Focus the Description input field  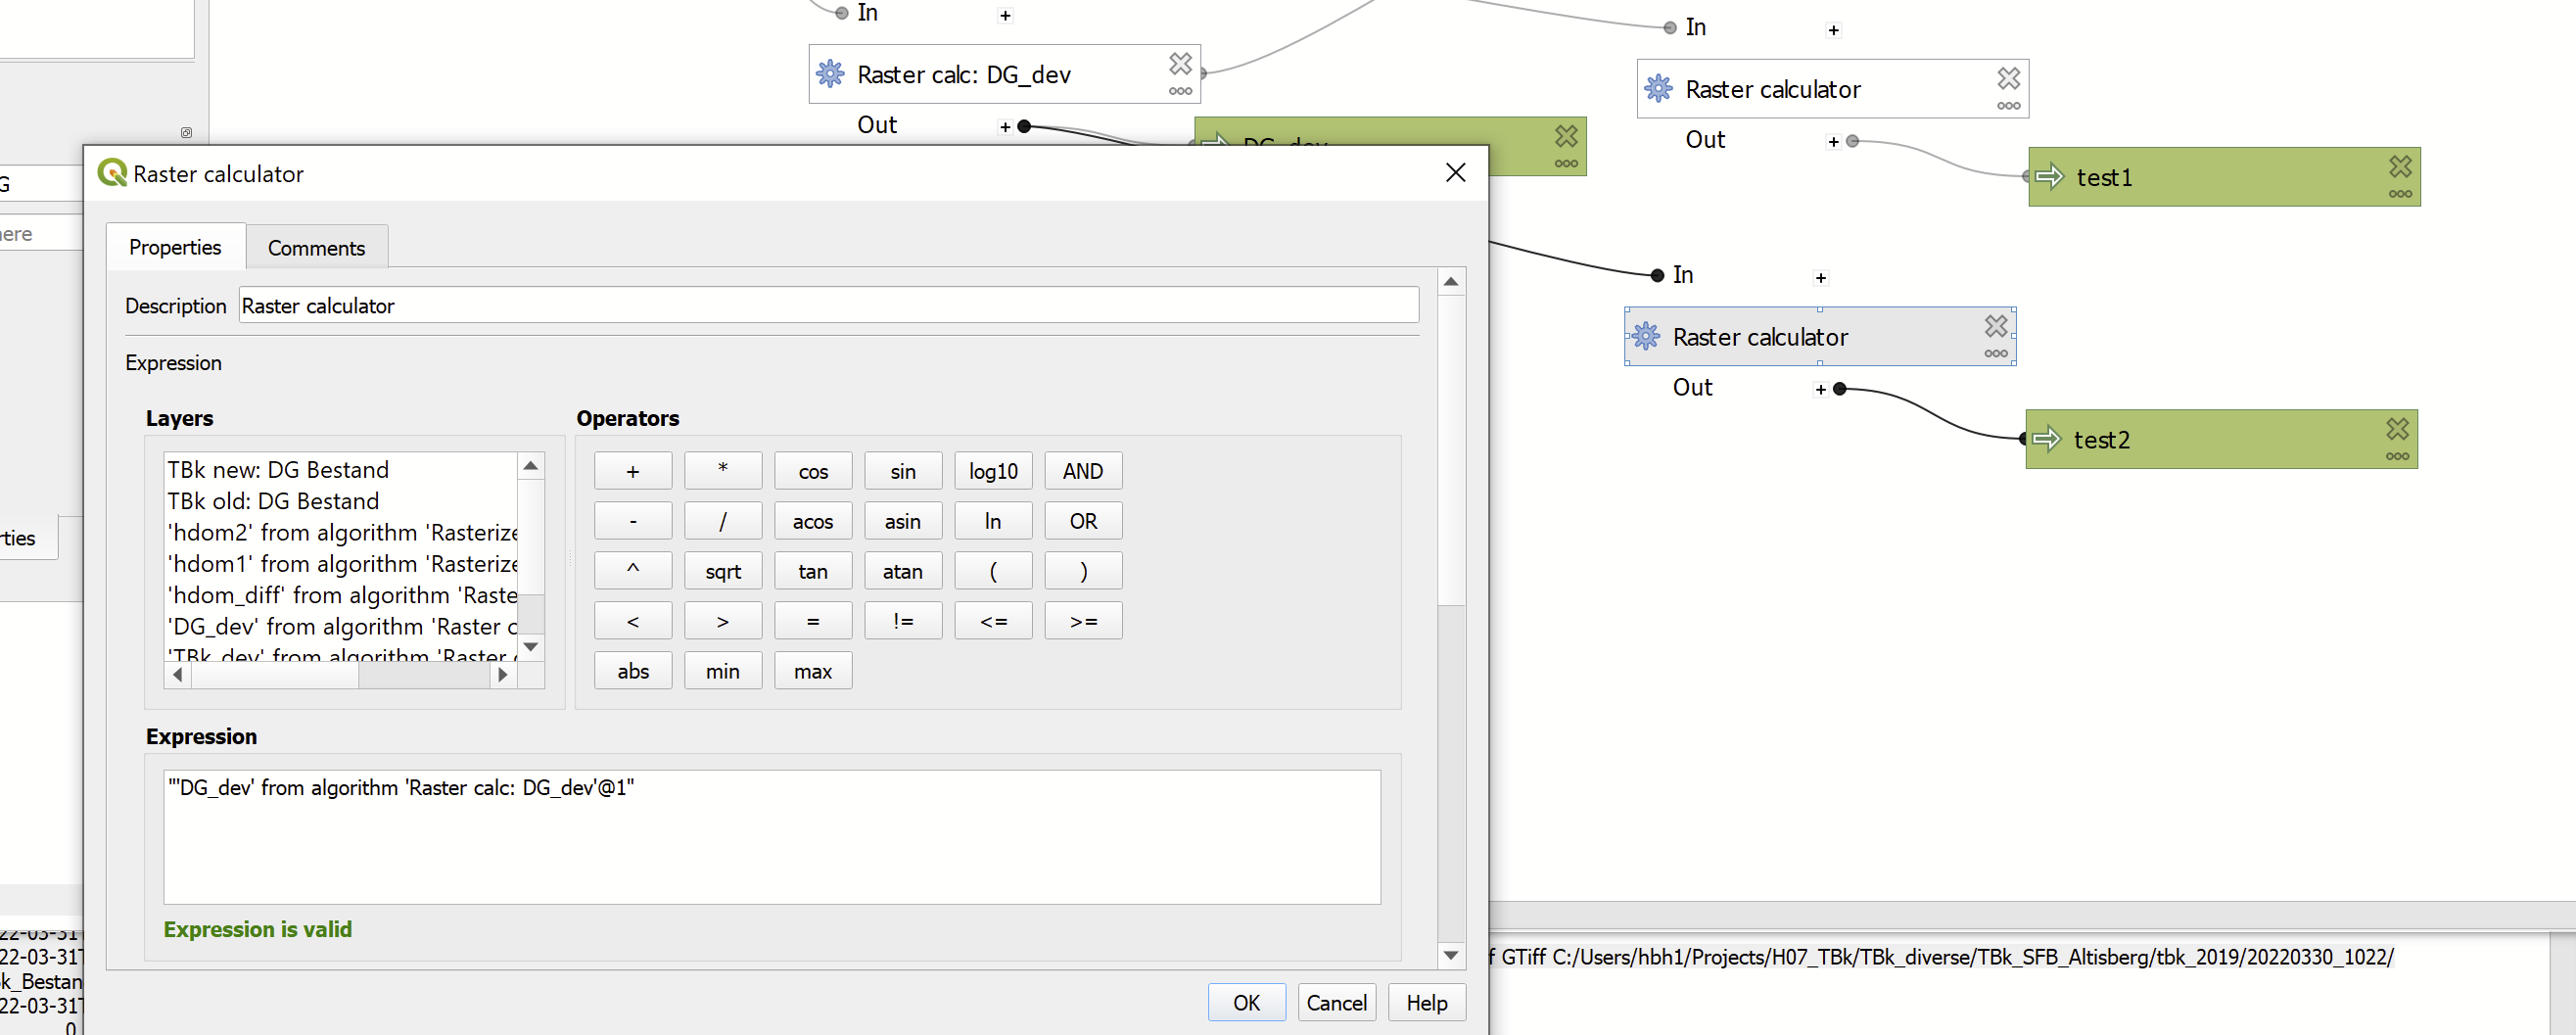click(828, 306)
